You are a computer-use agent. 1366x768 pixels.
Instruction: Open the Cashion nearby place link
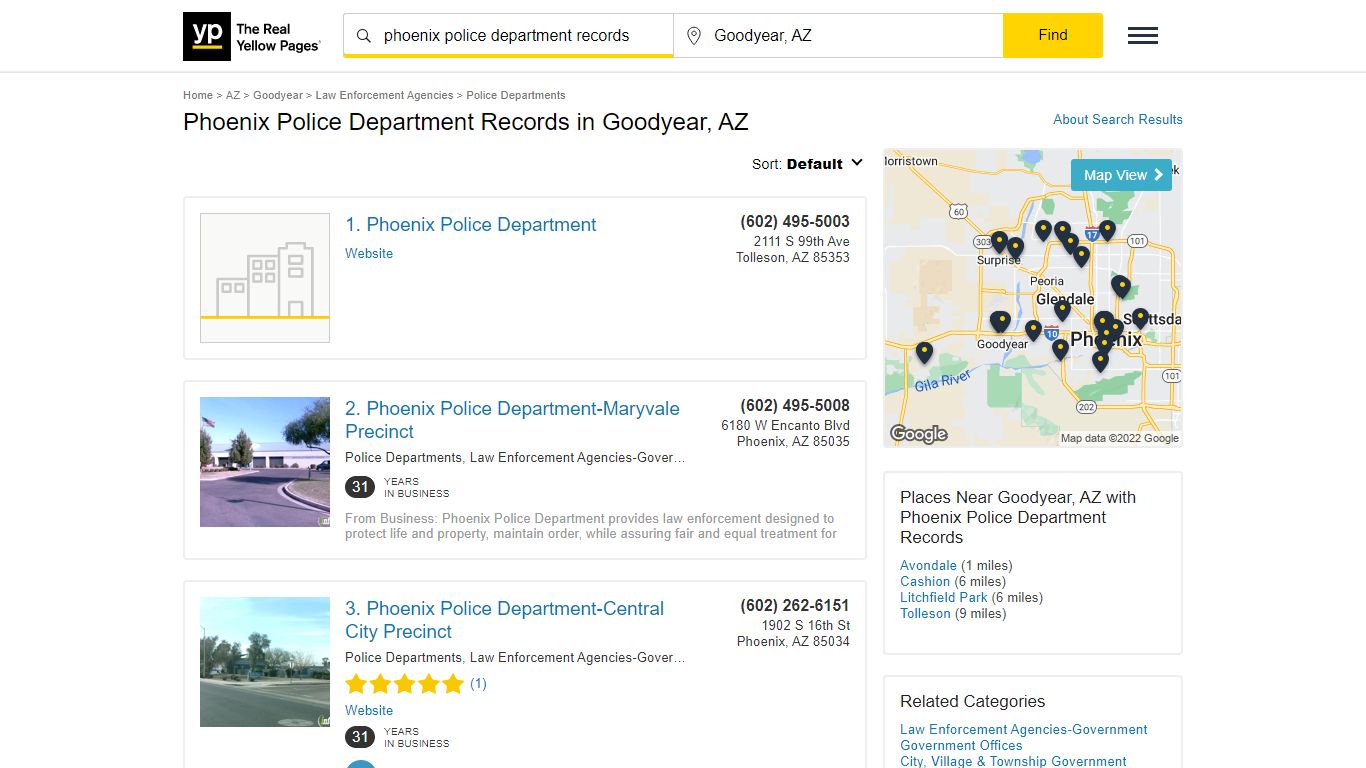pyautogui.click(x=925, y=582)
